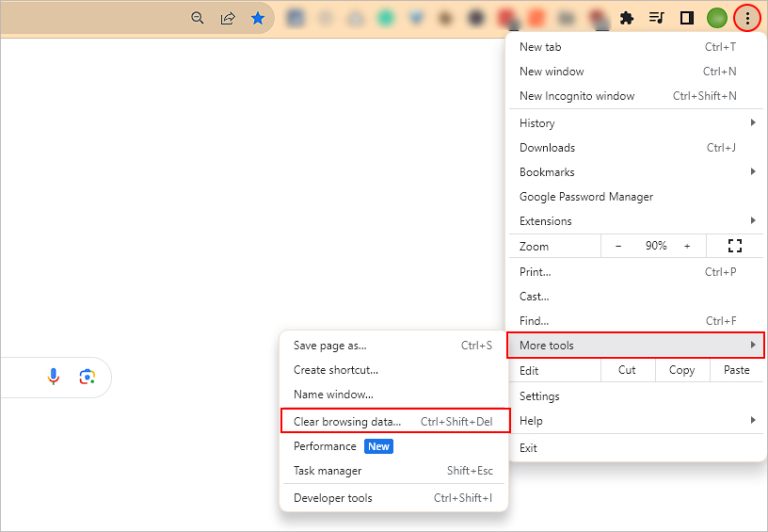Open Google Password Manager
The image size is (768, 532).
tap(635, 196)
